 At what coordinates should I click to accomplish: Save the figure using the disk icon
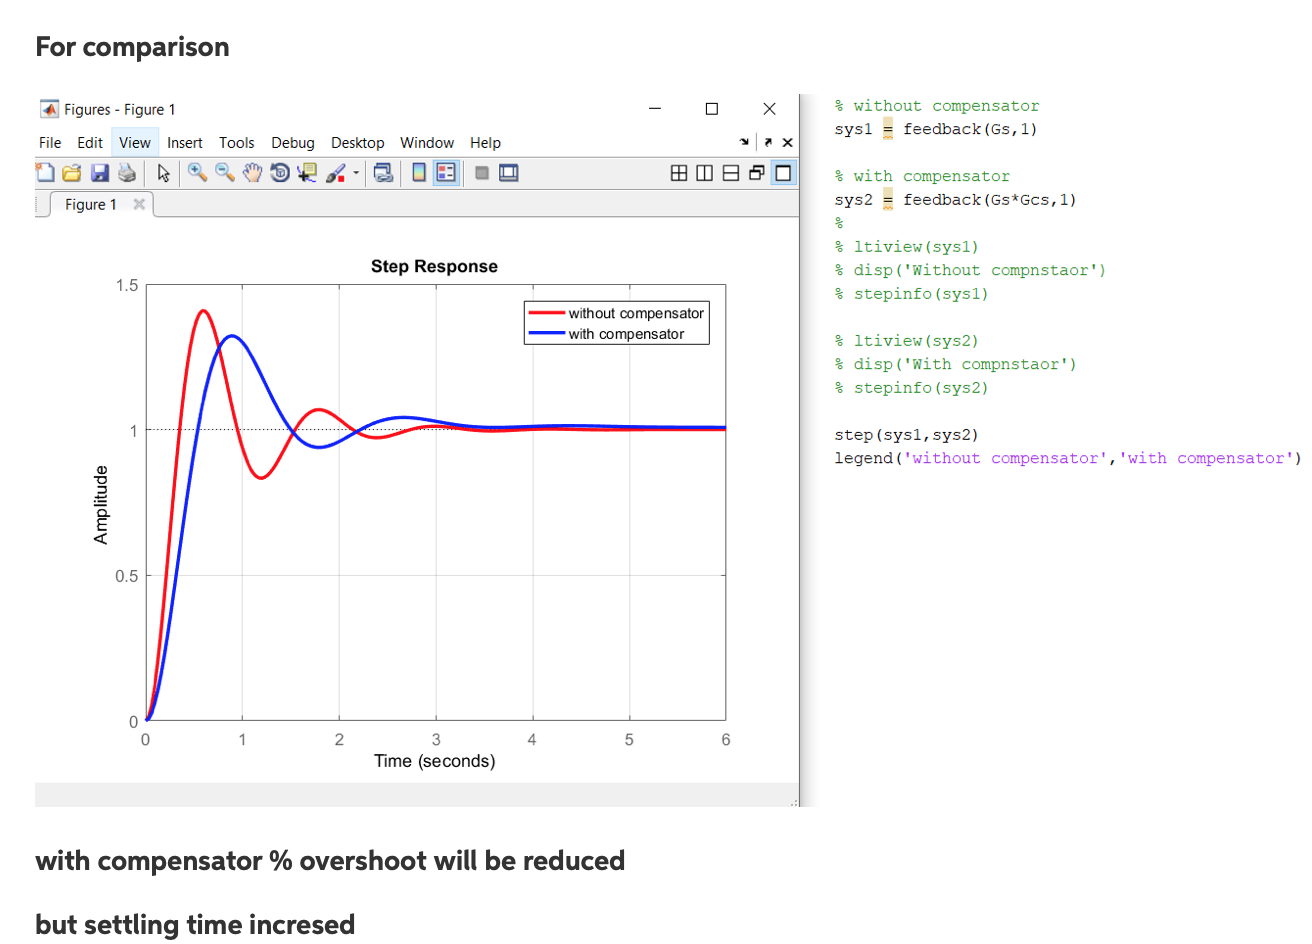[x=99, y=172]
